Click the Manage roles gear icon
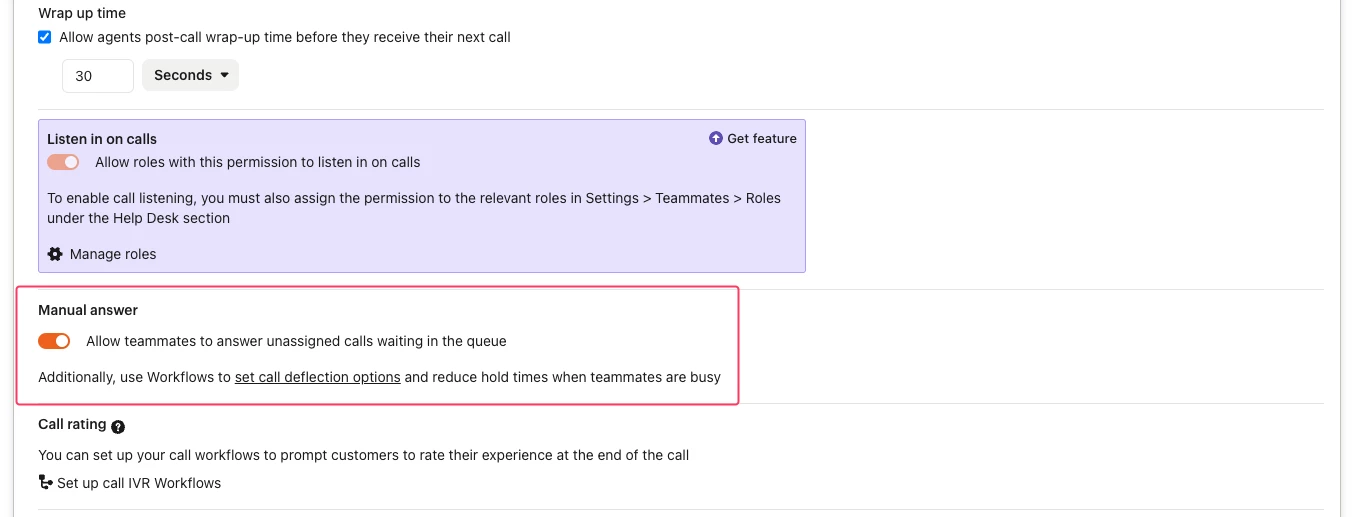The image size is (1356, 517). pyautogui.click(x=55, y=254)
